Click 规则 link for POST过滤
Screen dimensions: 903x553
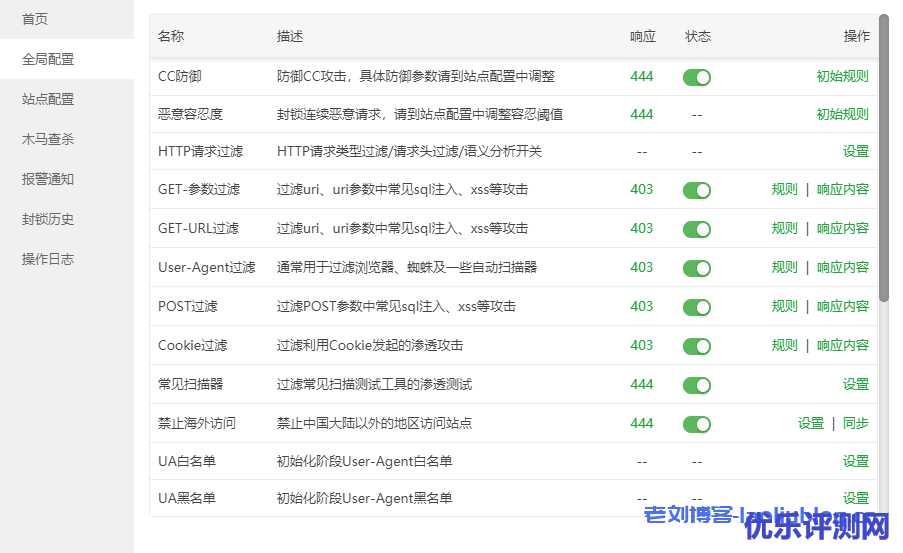pos(784,306)
